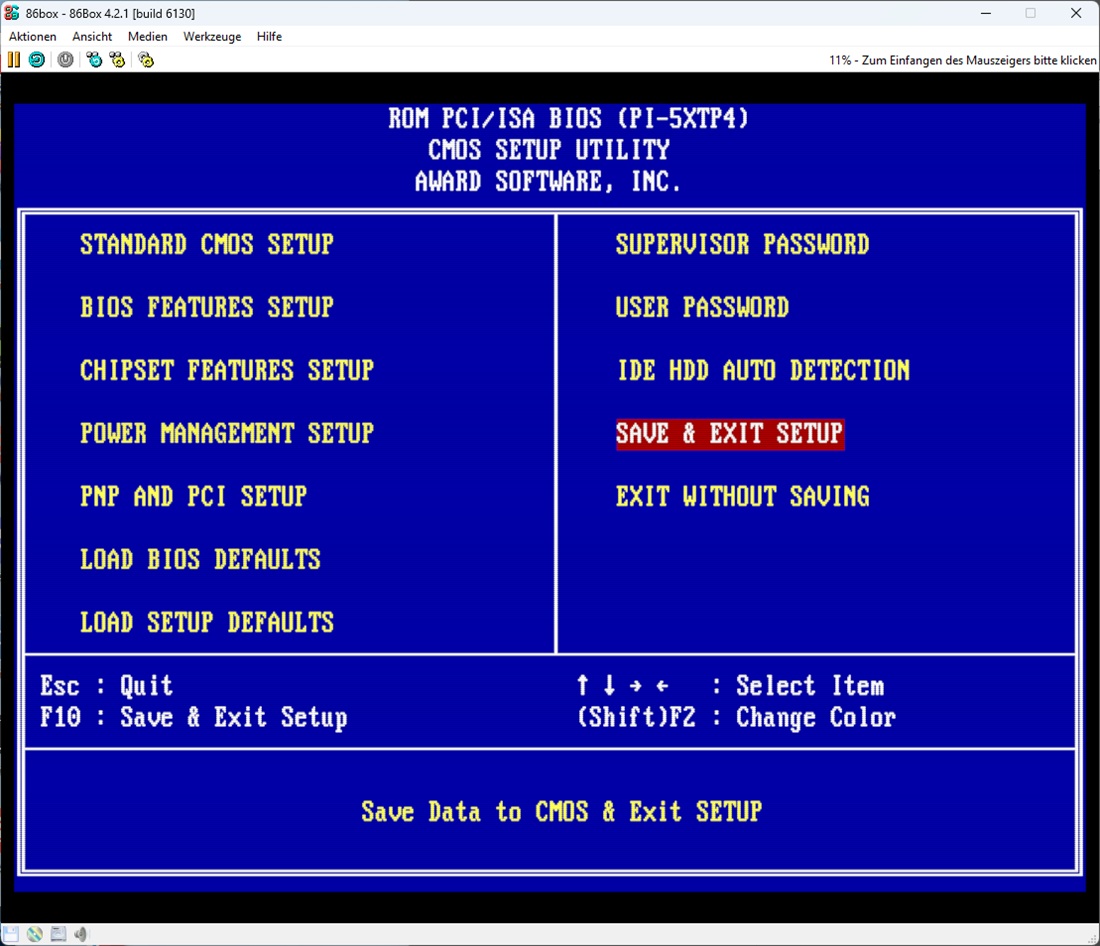Pause the emulation with the pause icon
The image size is (1100, 946).
pyautogui.click(x=13, y=60)
